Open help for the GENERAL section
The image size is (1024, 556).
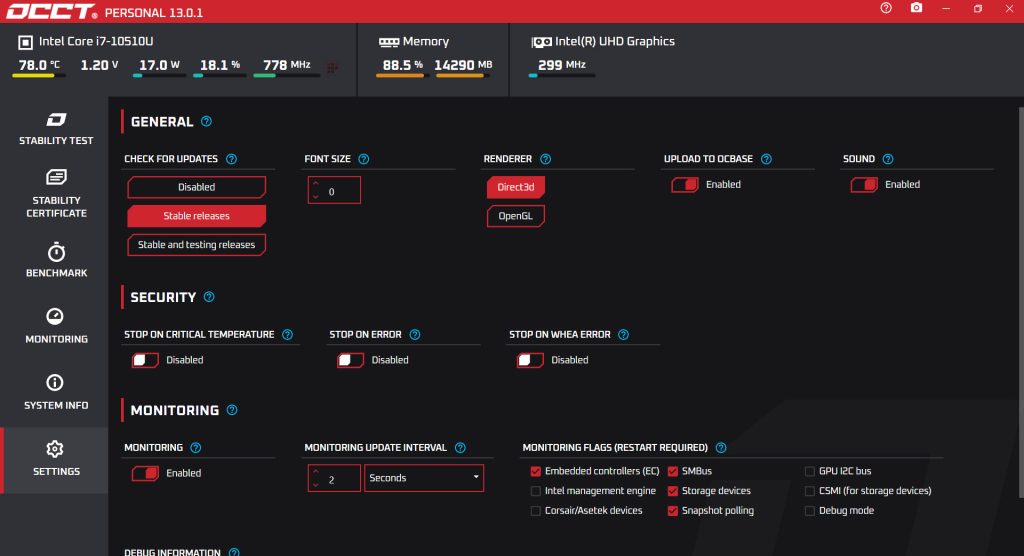tap(206, 122)
